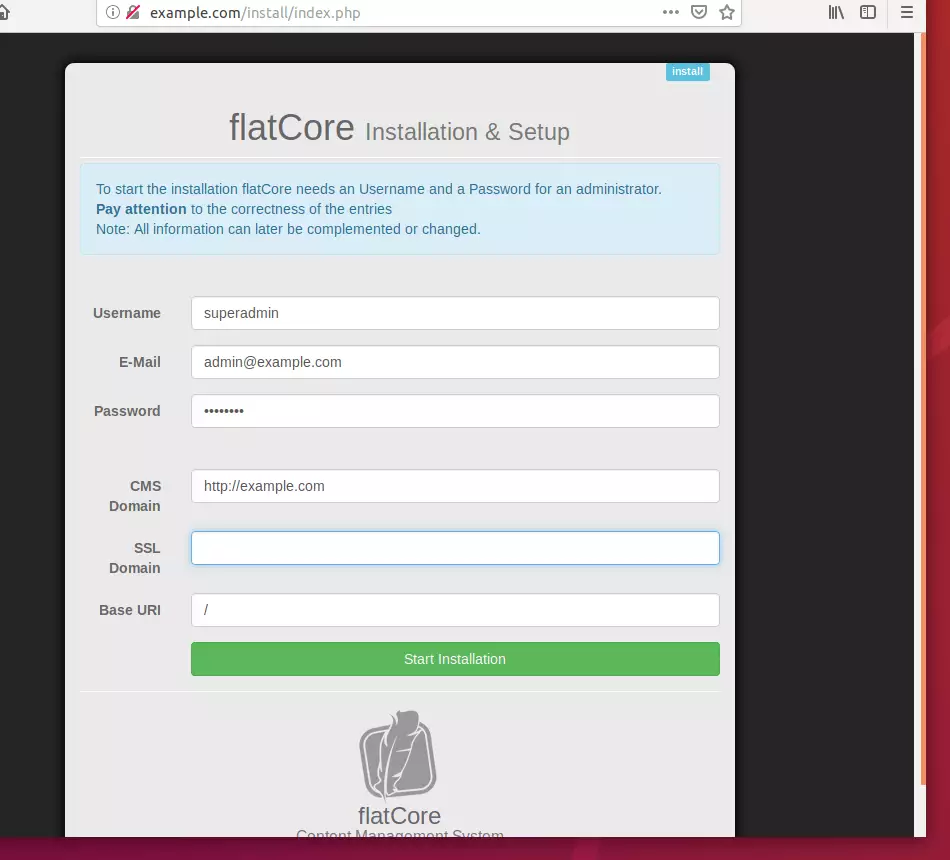
Task: Click the Username field containing superadmin
Action: 455,313
